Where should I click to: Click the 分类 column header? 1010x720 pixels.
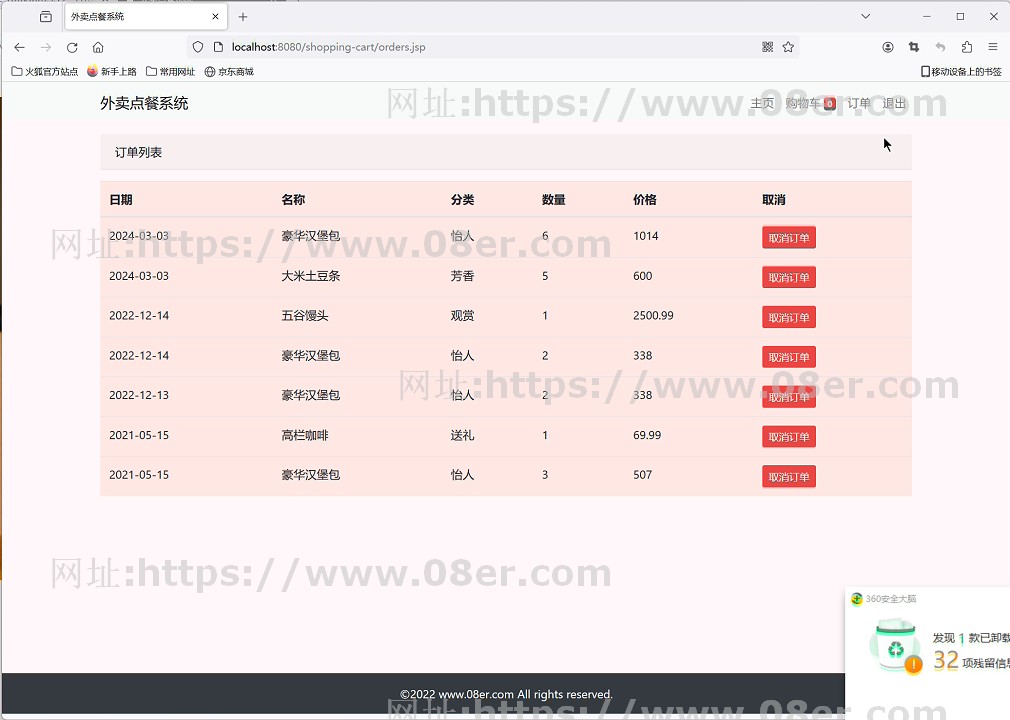click(462, 200)
